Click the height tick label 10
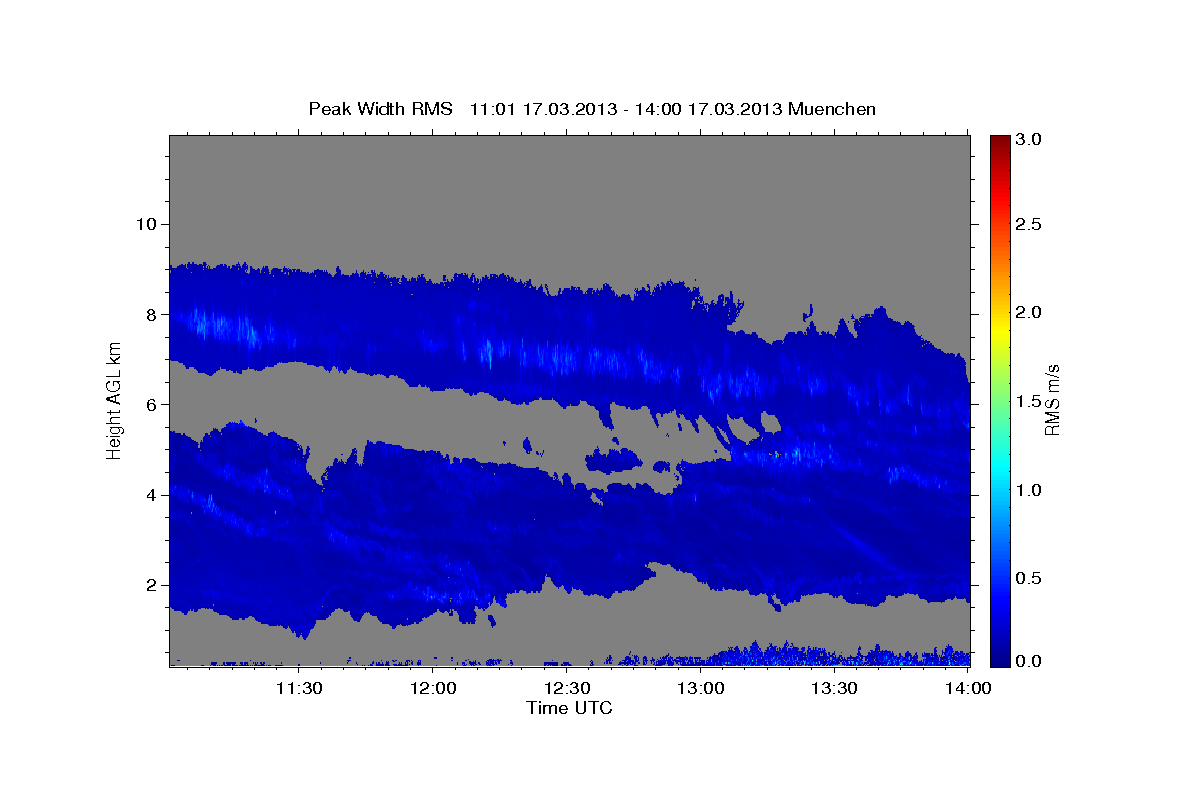This screenshot has height=800, width=1200. (x=145, y=223)
